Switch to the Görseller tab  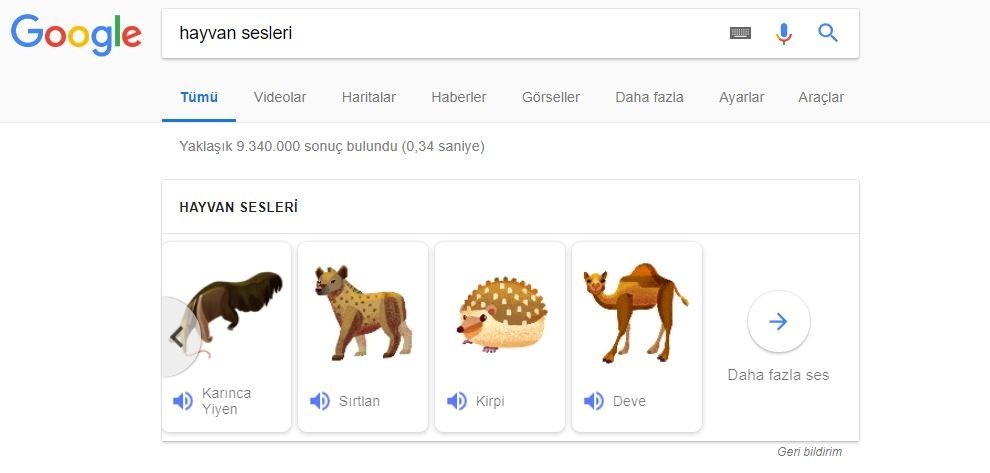[551, 97]
